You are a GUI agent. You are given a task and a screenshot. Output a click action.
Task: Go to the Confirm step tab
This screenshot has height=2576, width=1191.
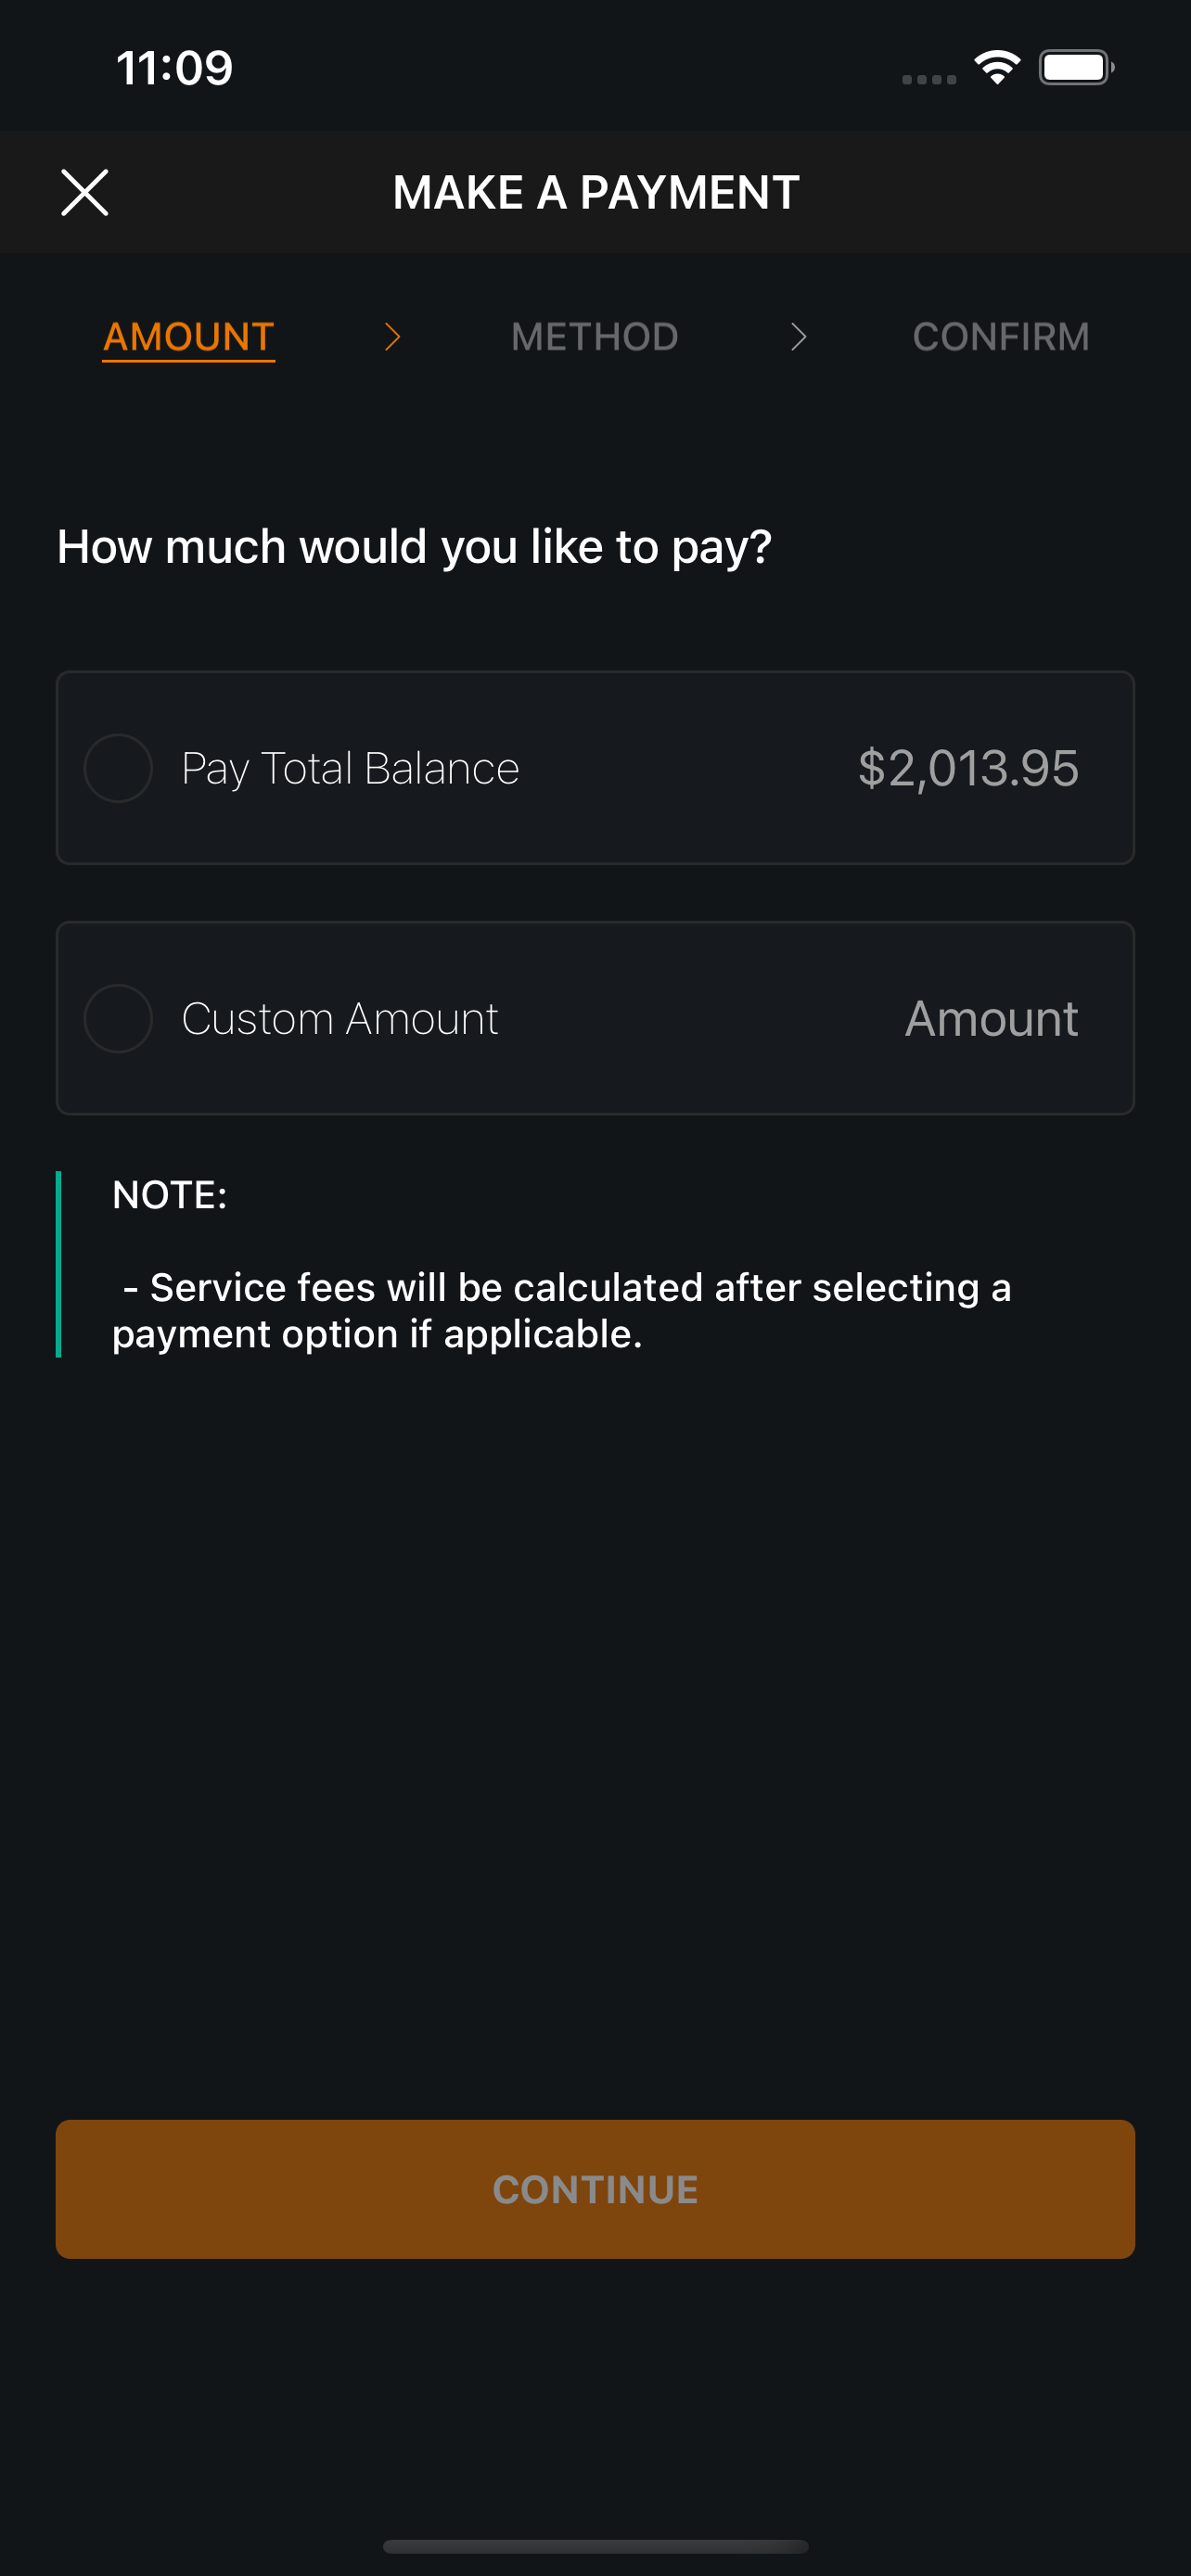(x=1001, y=337)
